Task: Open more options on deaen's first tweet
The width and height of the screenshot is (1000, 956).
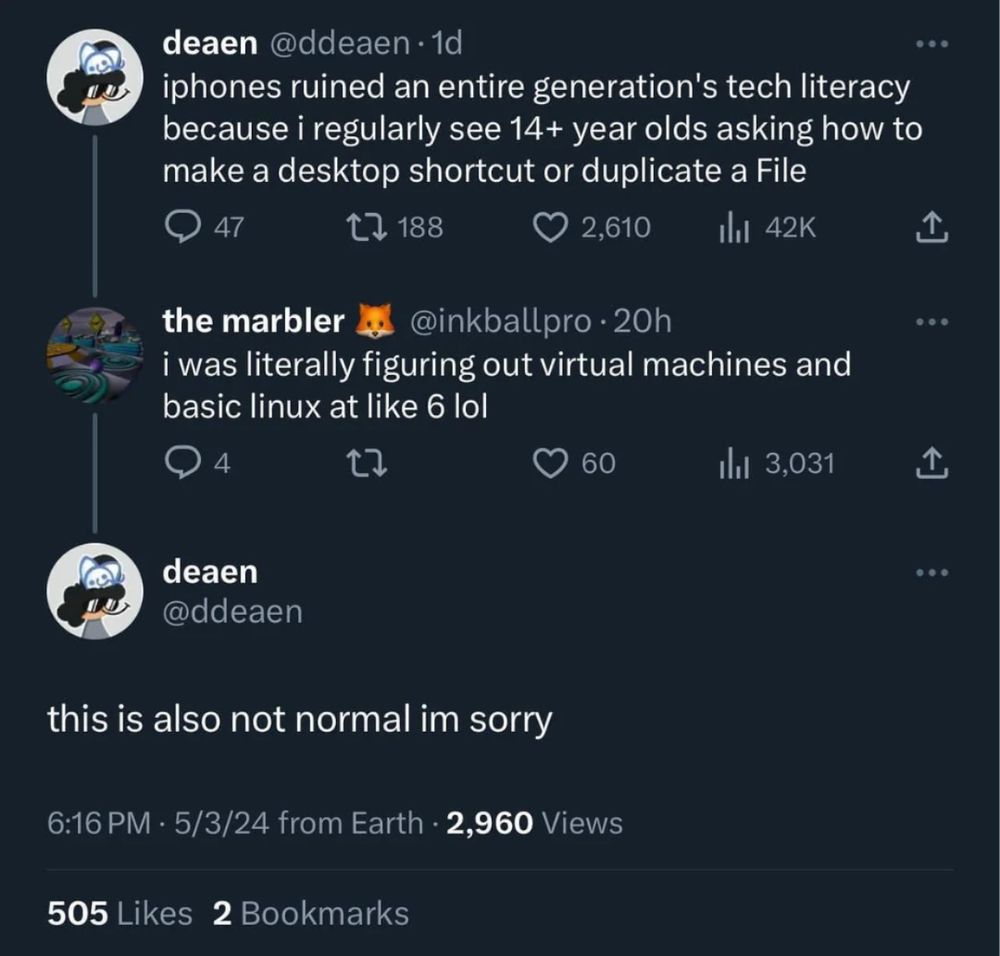Action: pyautogui.click(x=932, y=42)
